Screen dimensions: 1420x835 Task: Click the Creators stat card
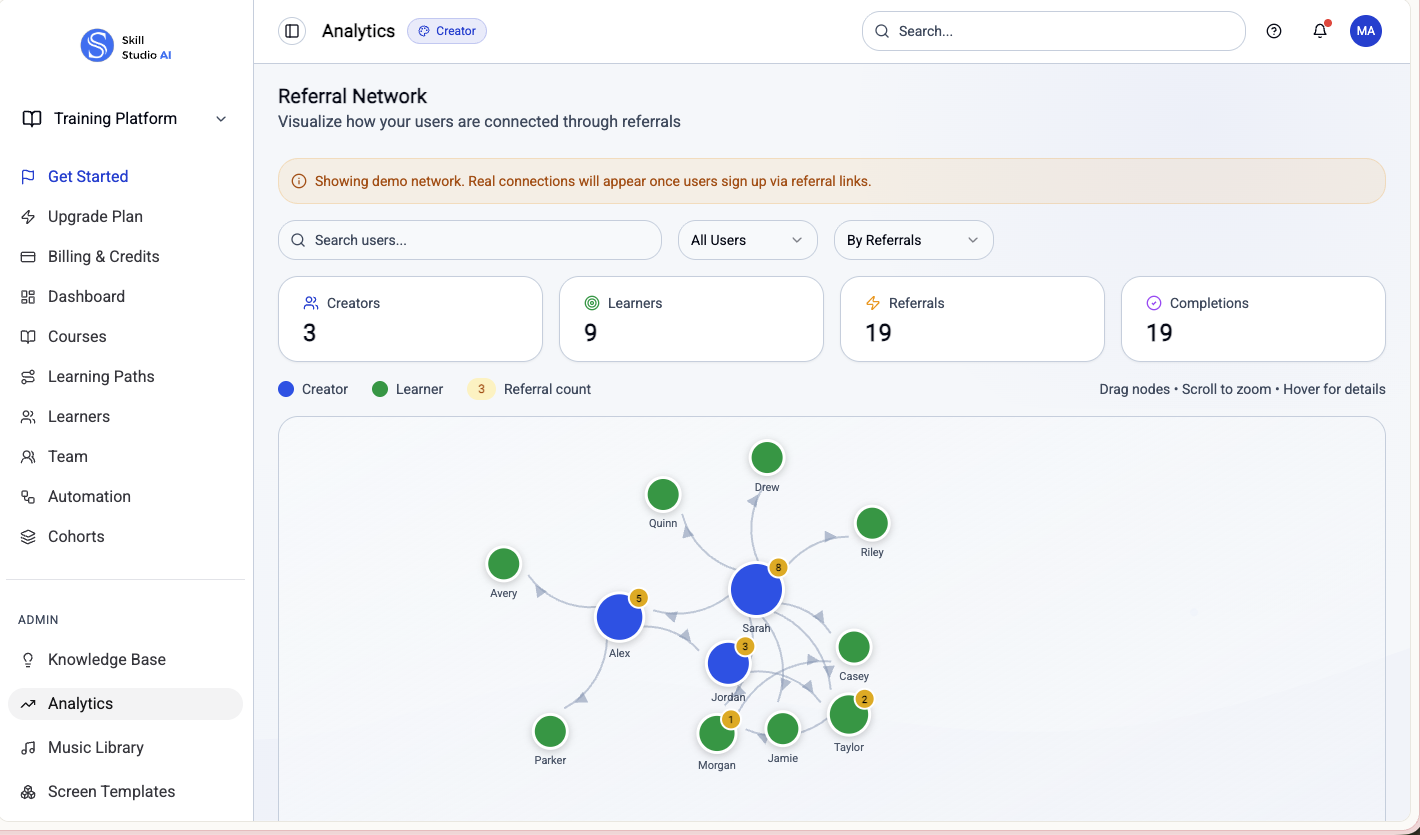410,319
